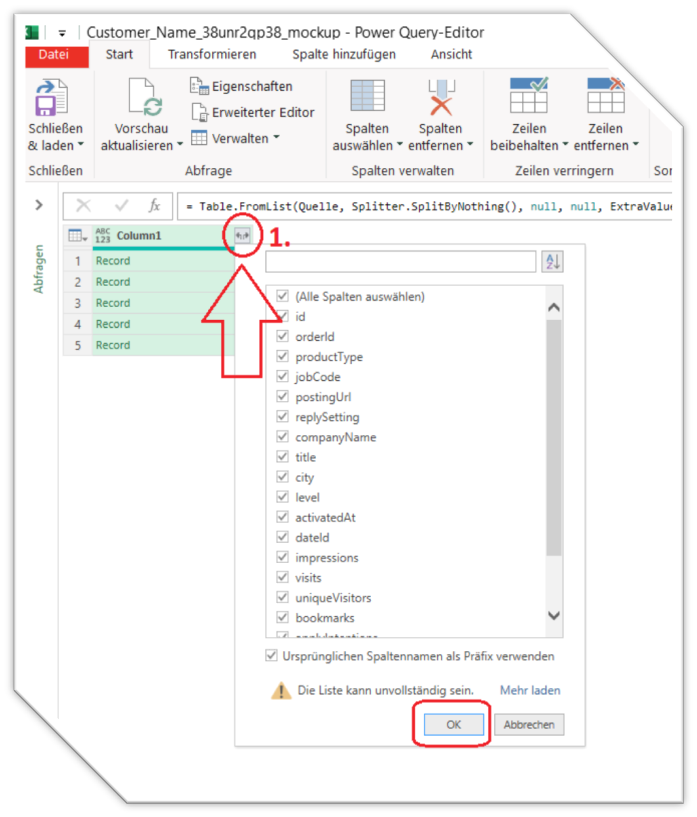Click the Eigenschaften icon

click(199, 87)
